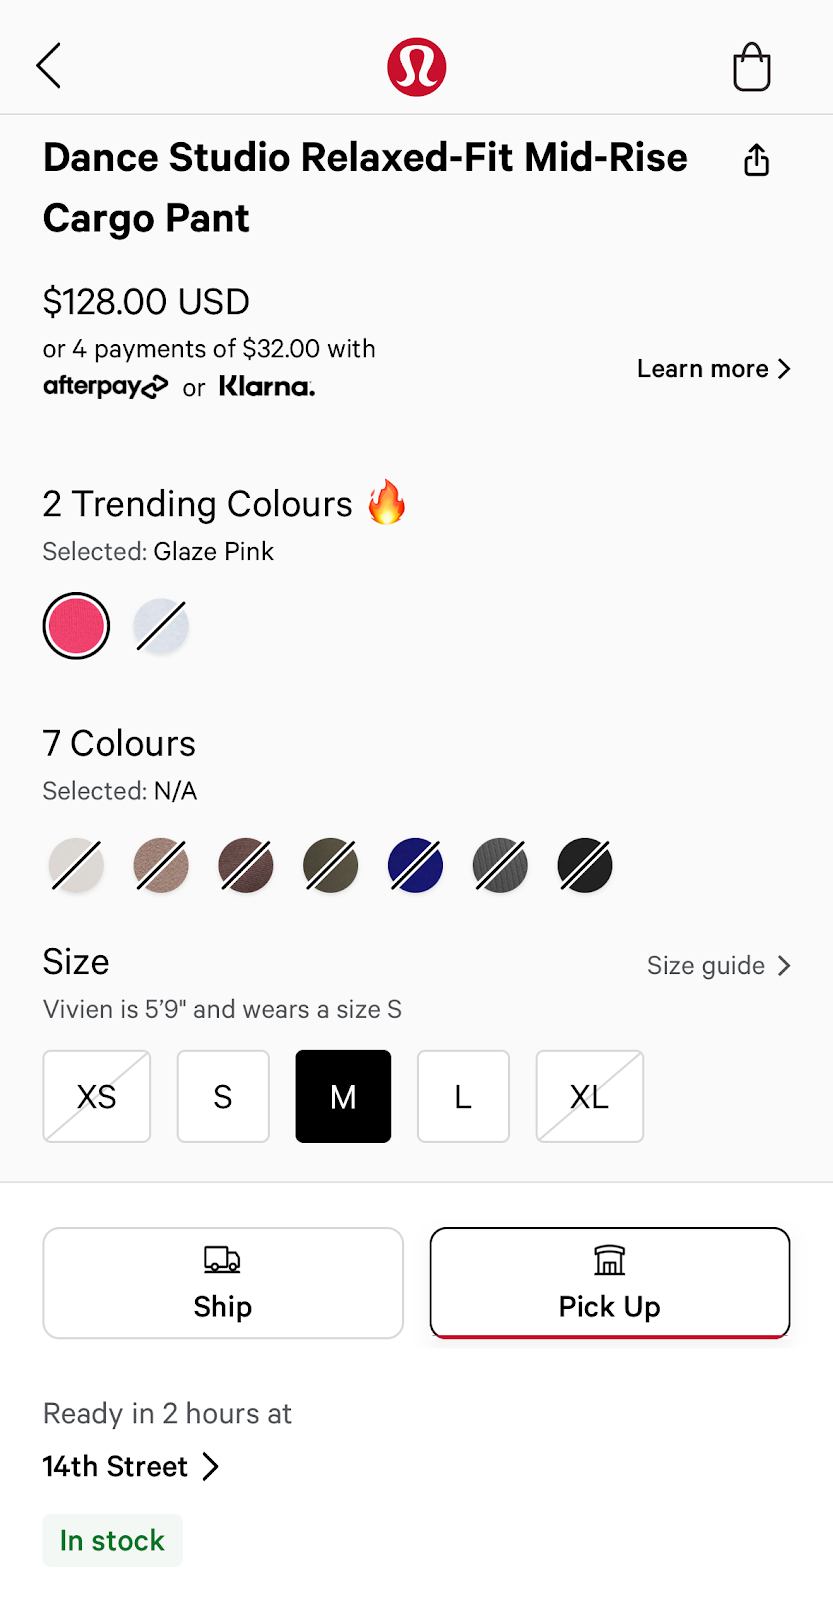The width and height of the screenshot is (833, 1600).
Task: Switch to the Ship tab
Action: coord(221,1283)
